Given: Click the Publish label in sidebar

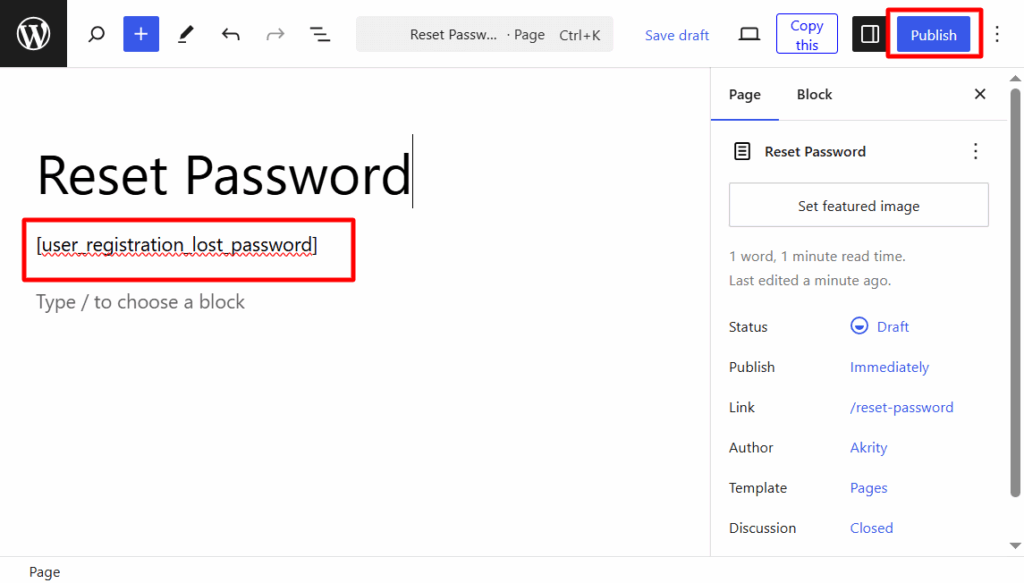Looking at the screenshot, I should pos(752,367).
